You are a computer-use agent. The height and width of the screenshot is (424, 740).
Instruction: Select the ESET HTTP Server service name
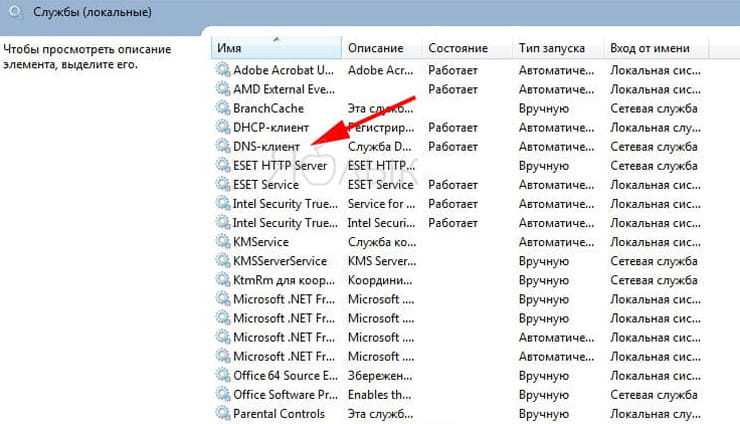(280, 166)
